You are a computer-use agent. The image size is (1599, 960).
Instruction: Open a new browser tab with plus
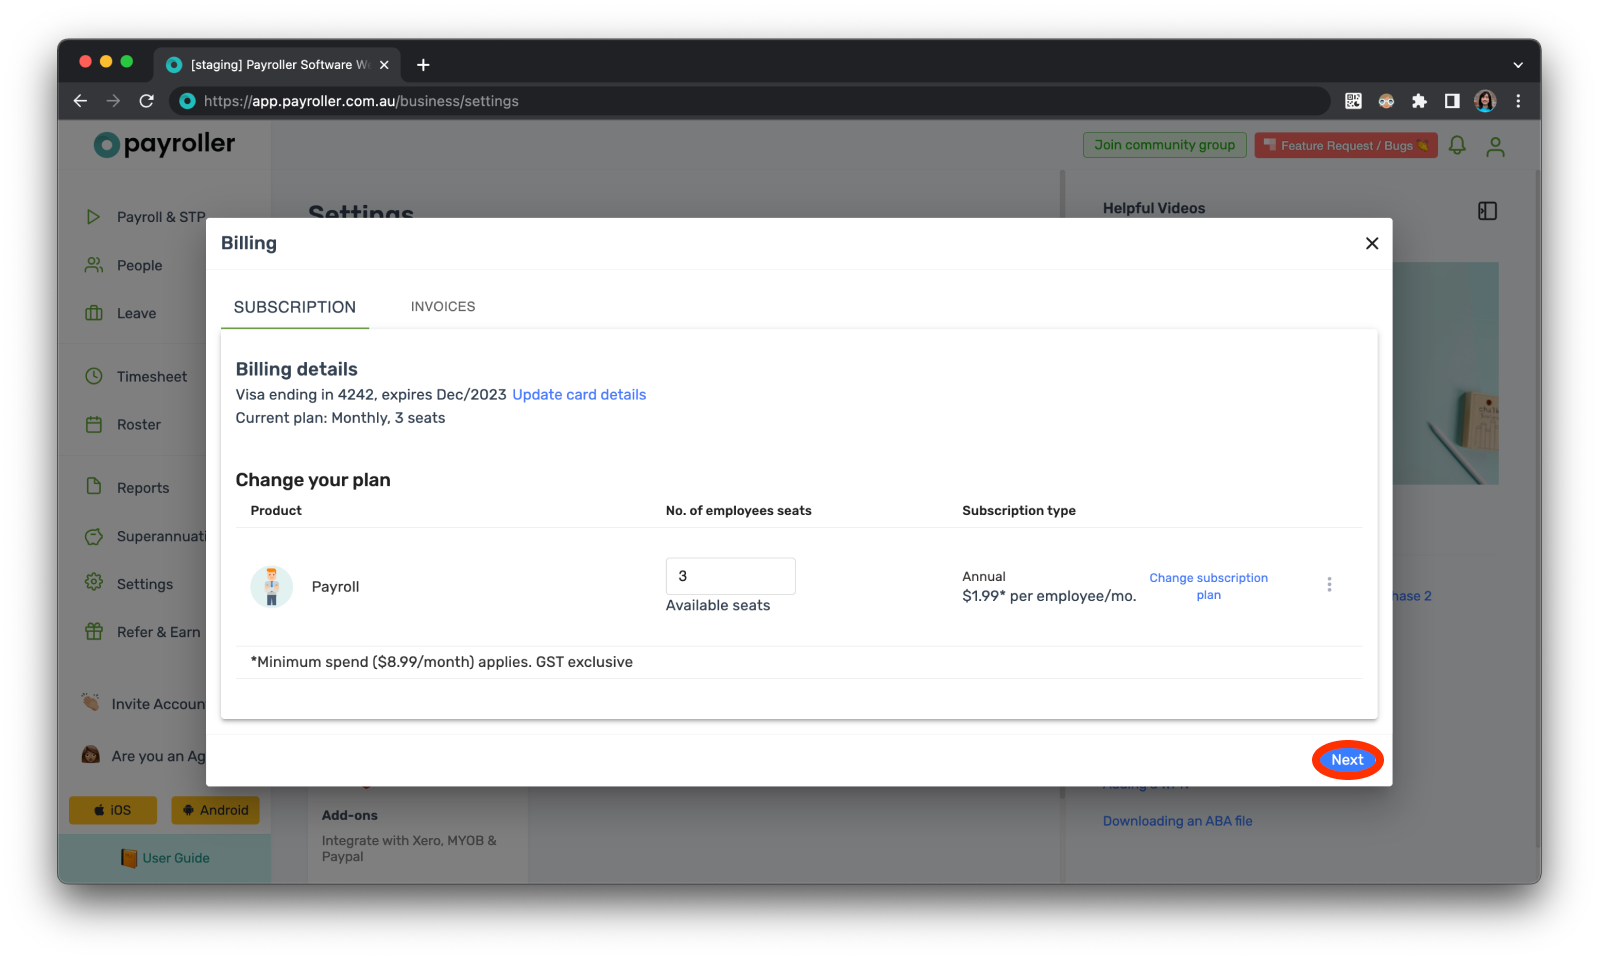point(423,65)
